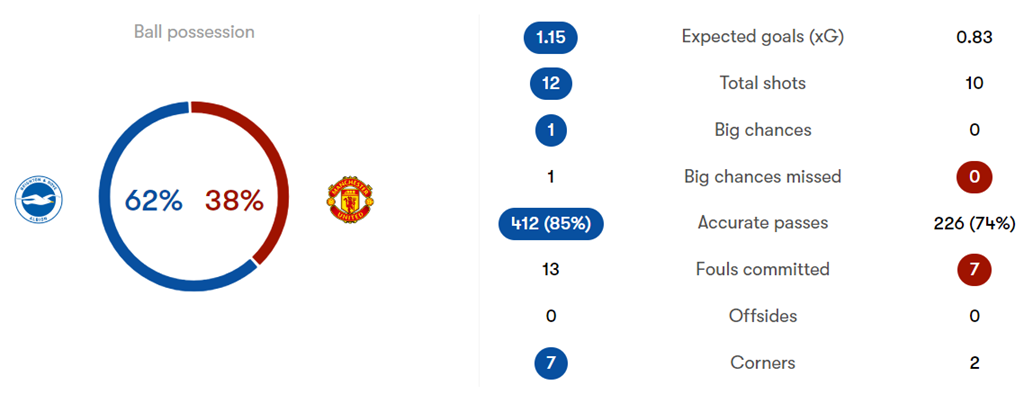Image resolution: width=1024 pixels, height=403 pixels.
Task: Click the Fouls committed label
Action: pos(762,270)
